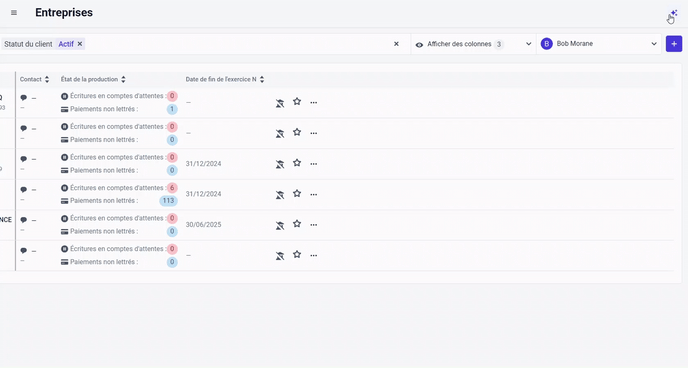Open the AI sparkles assistant icon
The width and height of the screenshot is (688, 368).
(x=674, y=14)
